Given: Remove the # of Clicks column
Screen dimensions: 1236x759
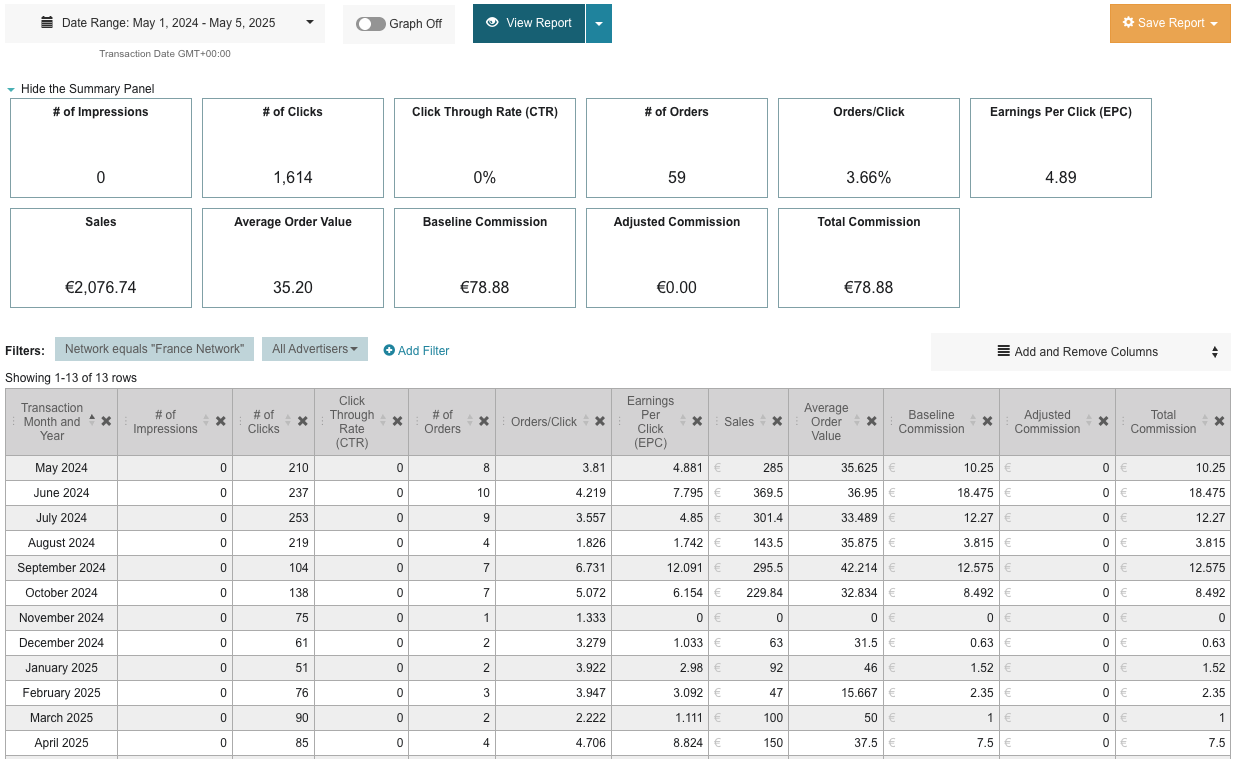Looking at the screenshot, I should [303, 421].
